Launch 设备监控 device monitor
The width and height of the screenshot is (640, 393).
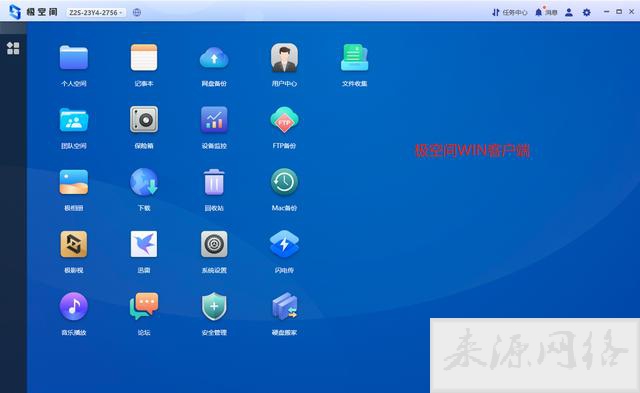[214, 120]
